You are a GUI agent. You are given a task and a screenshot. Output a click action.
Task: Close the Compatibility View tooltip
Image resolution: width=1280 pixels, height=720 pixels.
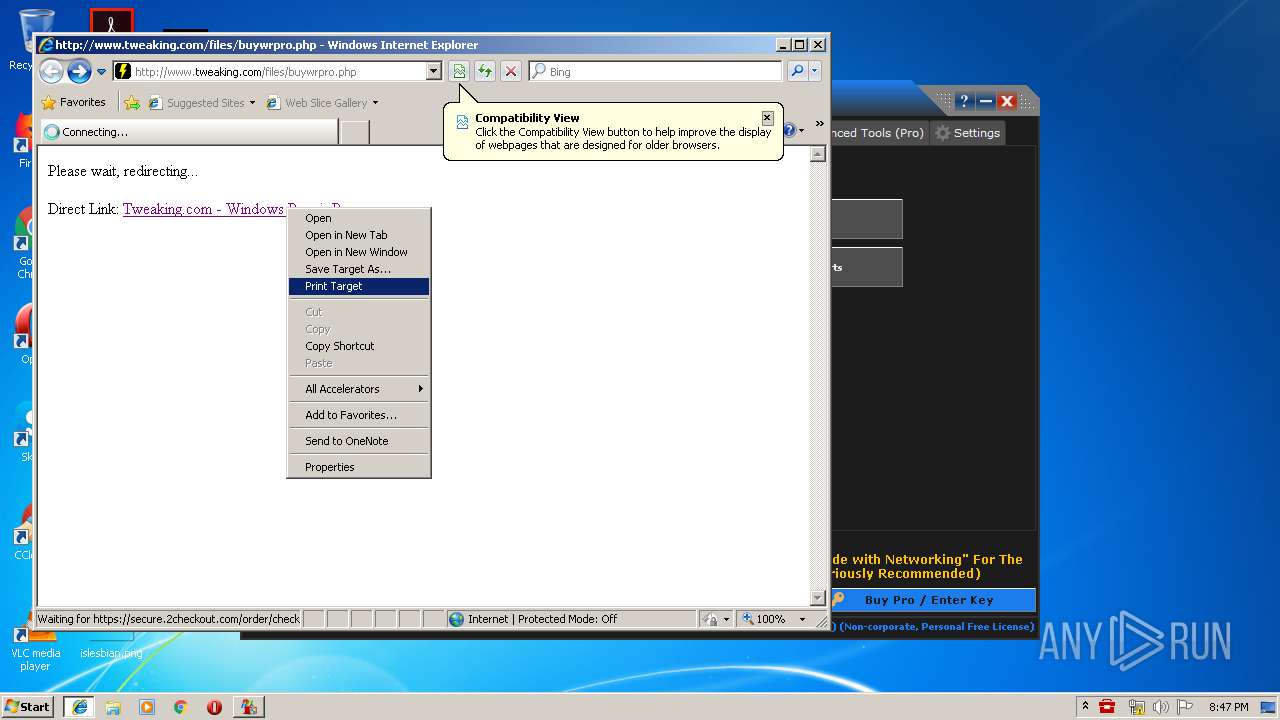[x=767, y=118]
